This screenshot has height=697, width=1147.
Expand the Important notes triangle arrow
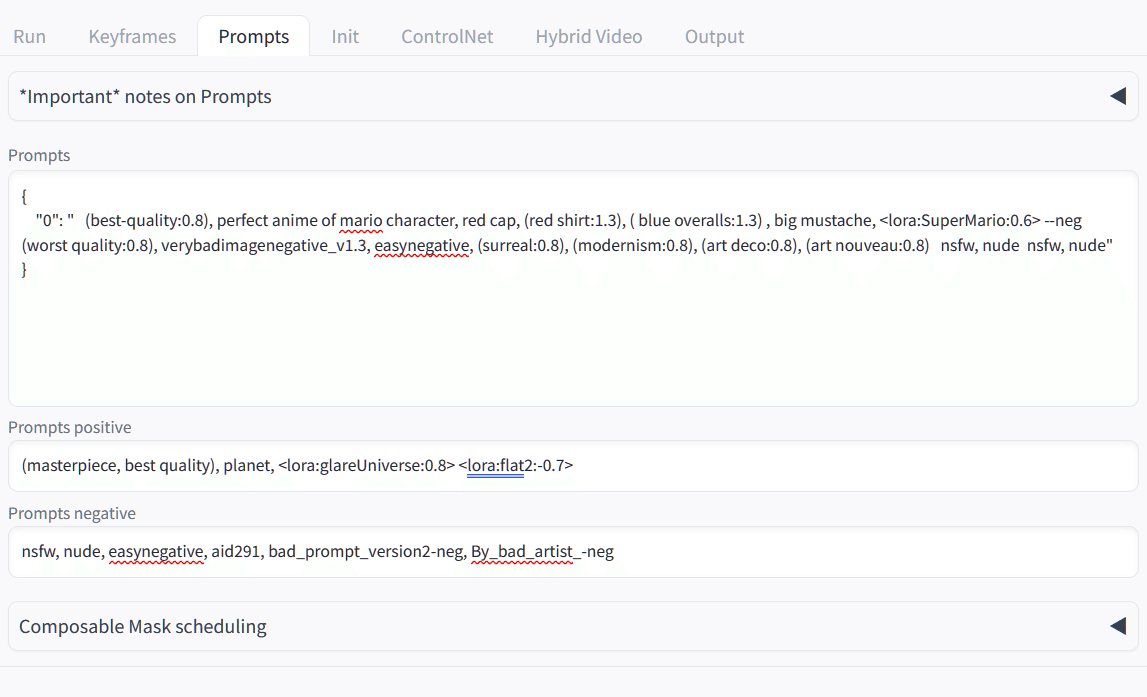click(x=1117, y=96)
